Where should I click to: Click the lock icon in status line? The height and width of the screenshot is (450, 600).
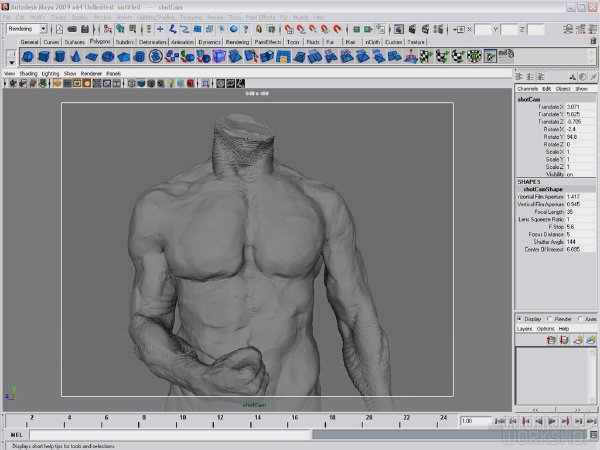pyautogui.click(x=259, y=29)
